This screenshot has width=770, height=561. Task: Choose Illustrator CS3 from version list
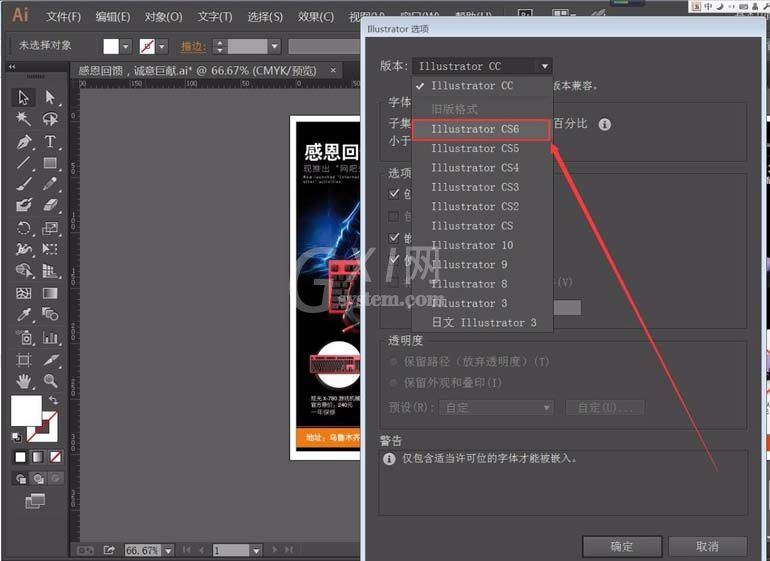tap(482, 187)
